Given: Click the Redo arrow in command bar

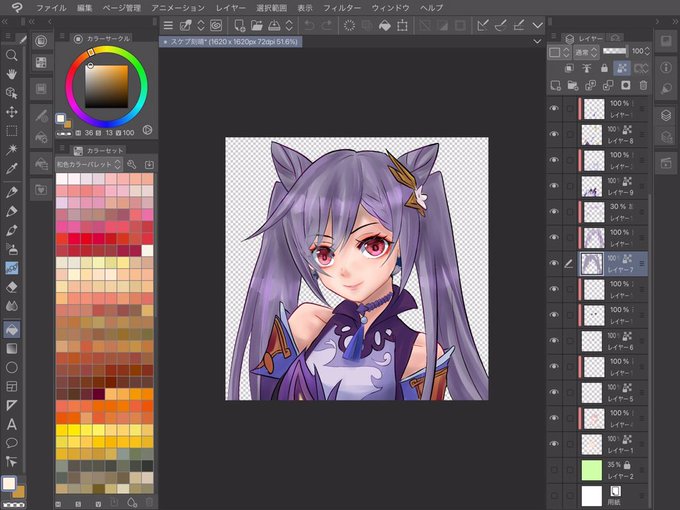Looking at the screenshot, I should click(328, 26).
